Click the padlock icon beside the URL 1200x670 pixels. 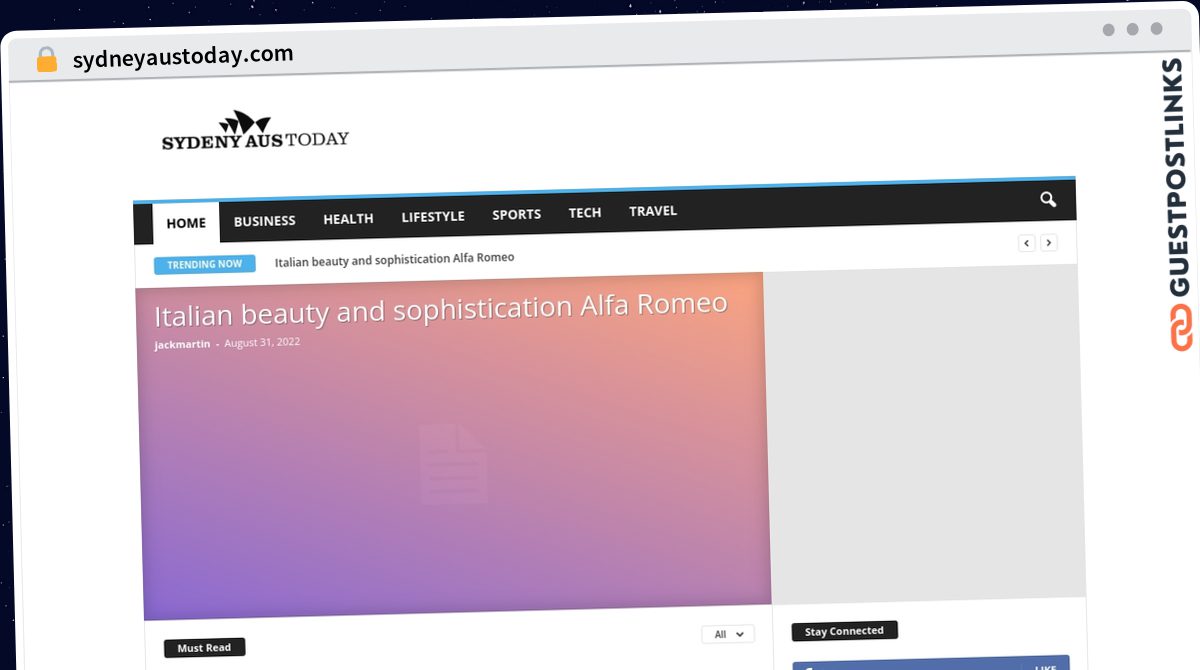coord(47,60)
